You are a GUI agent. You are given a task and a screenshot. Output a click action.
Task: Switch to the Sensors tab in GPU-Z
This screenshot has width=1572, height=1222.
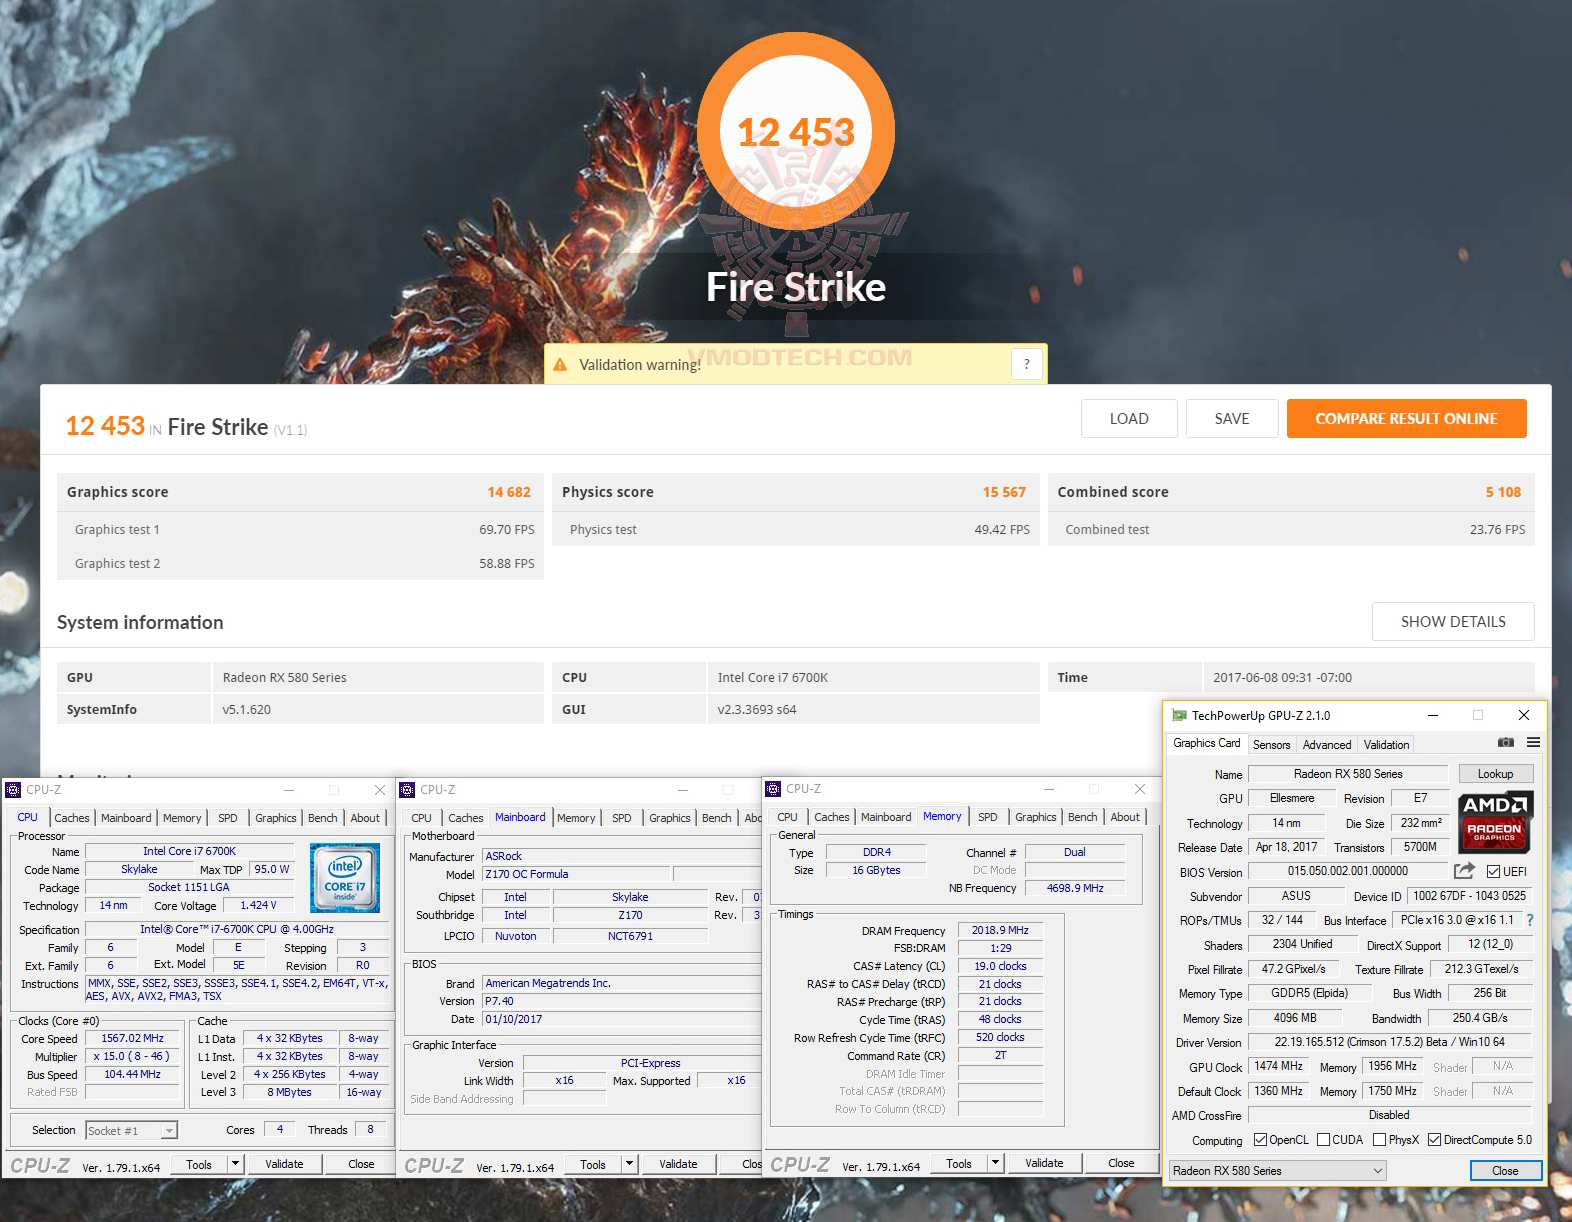point(1271,744)
